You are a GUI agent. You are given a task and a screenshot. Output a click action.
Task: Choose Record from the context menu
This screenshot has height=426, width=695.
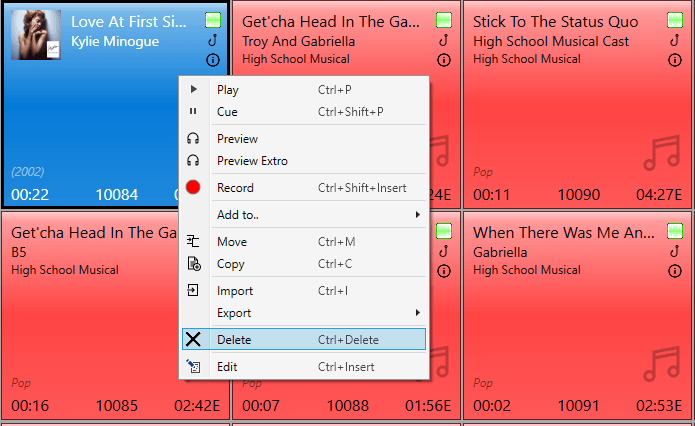304,188
